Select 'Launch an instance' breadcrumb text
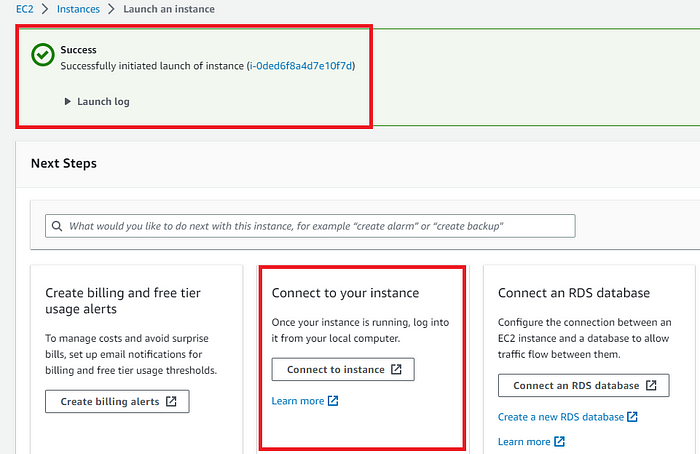Image resolution: width=700 pixels, height=454 pixels. pos(169,9)
